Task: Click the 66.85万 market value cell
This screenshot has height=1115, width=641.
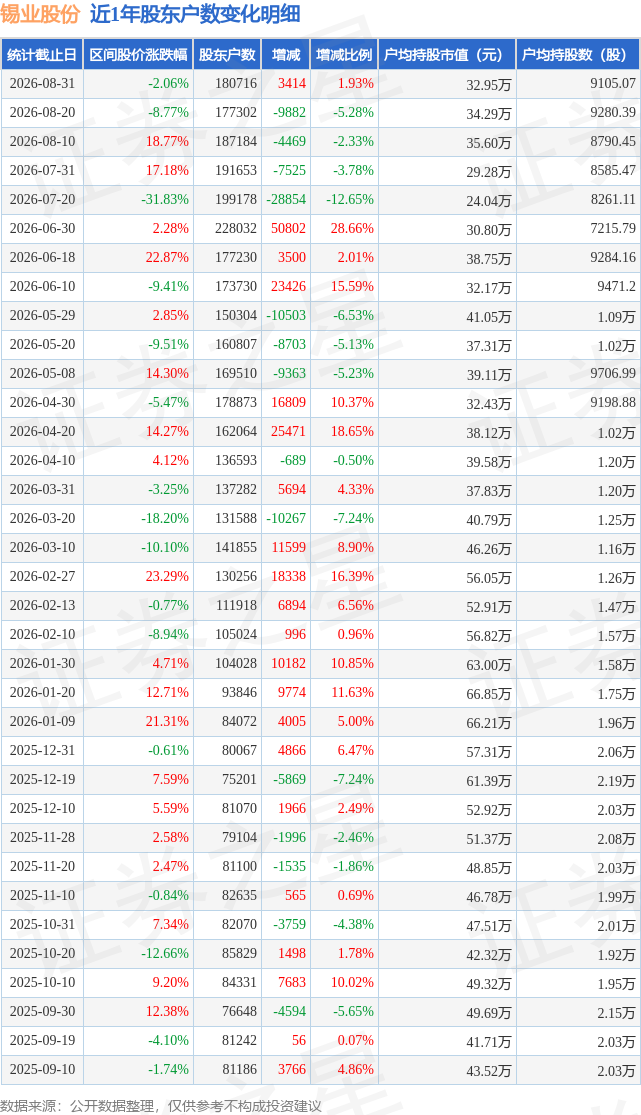Action: (x=447, y=693)
